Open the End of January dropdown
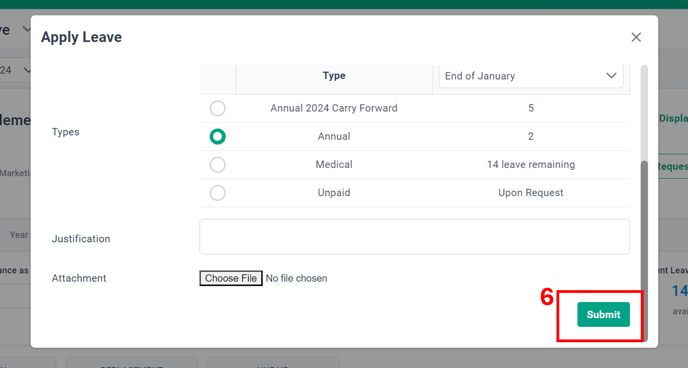The image size is (688, 368). click(531, 76)
